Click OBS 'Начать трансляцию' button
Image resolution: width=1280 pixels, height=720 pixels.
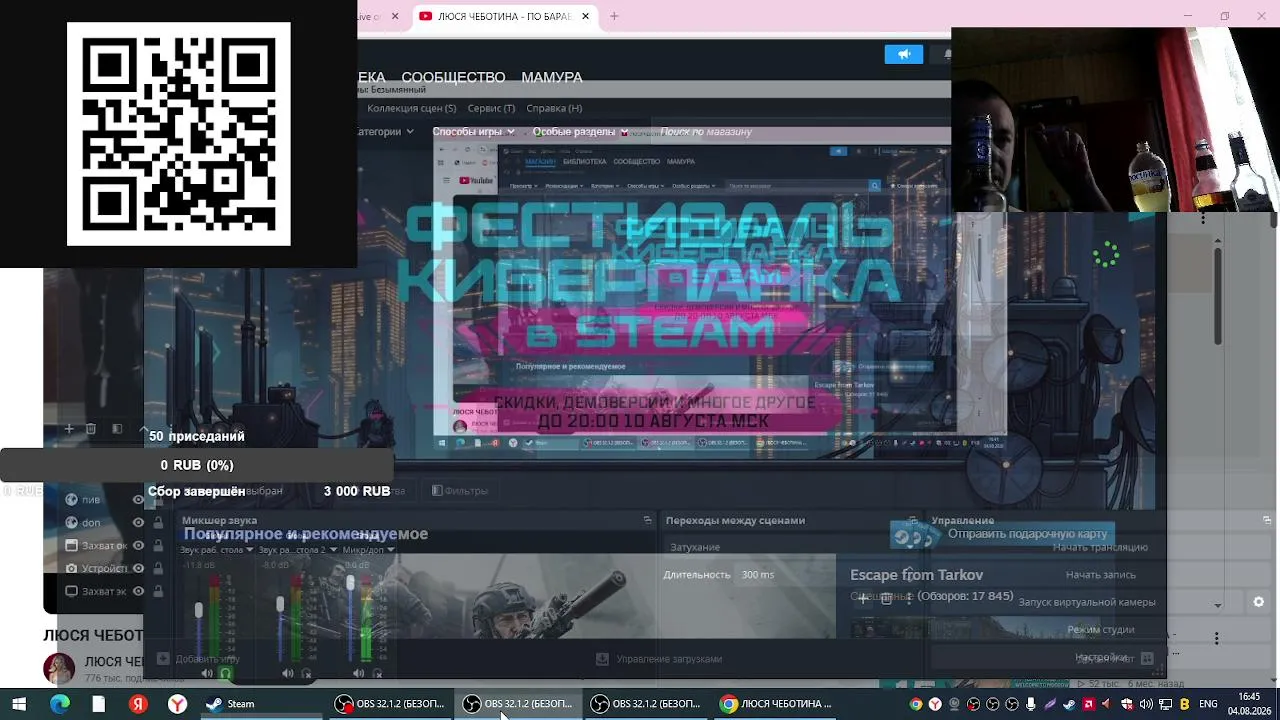pos(1100,547)
